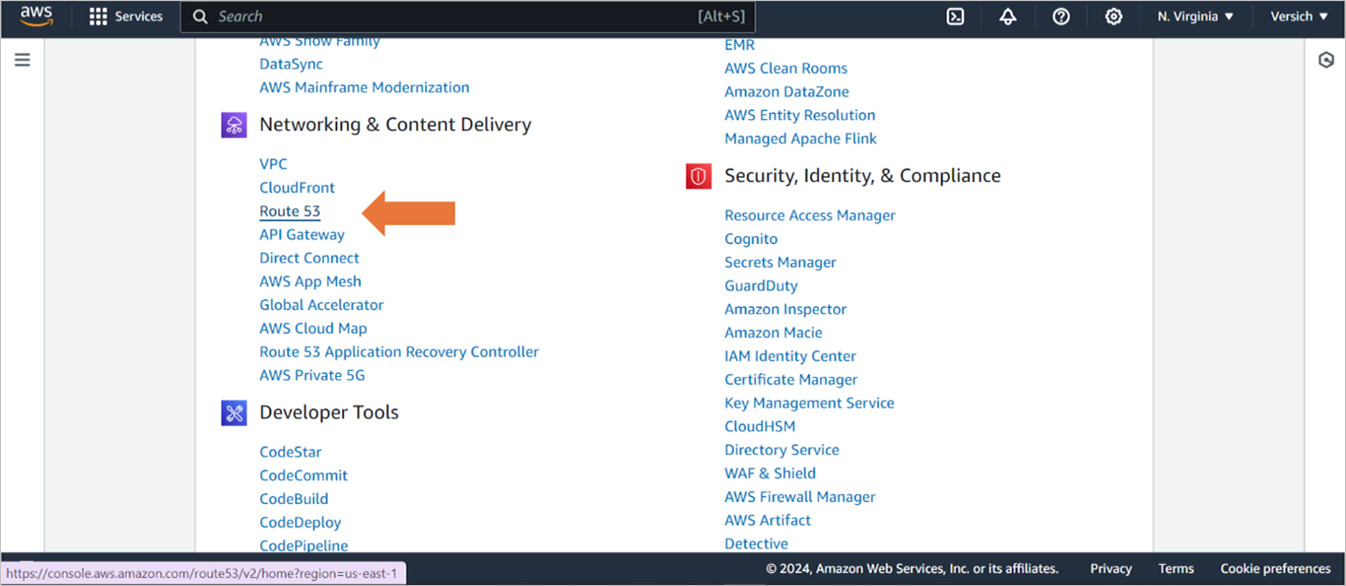
Task: Open the DataSync link
Action: click(x=291, y=64)
